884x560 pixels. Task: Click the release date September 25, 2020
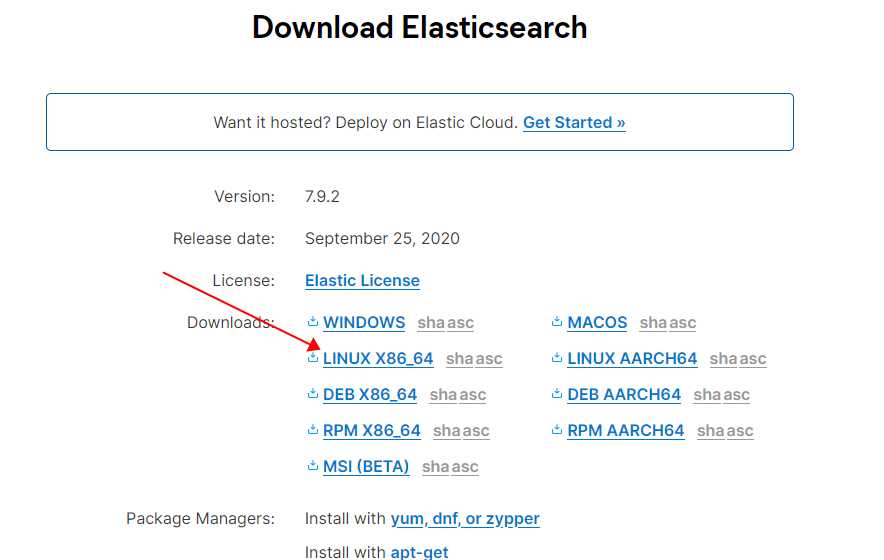pyautogui.click(x=382, y=239)
